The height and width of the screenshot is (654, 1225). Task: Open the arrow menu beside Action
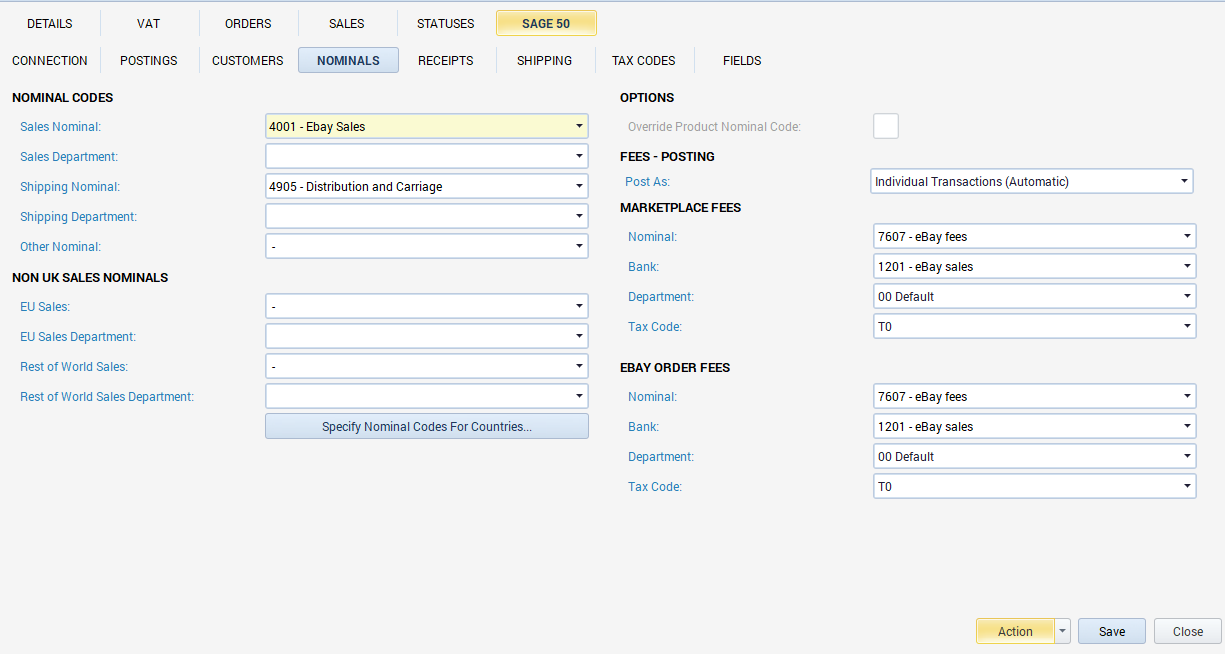point(1062,632)
